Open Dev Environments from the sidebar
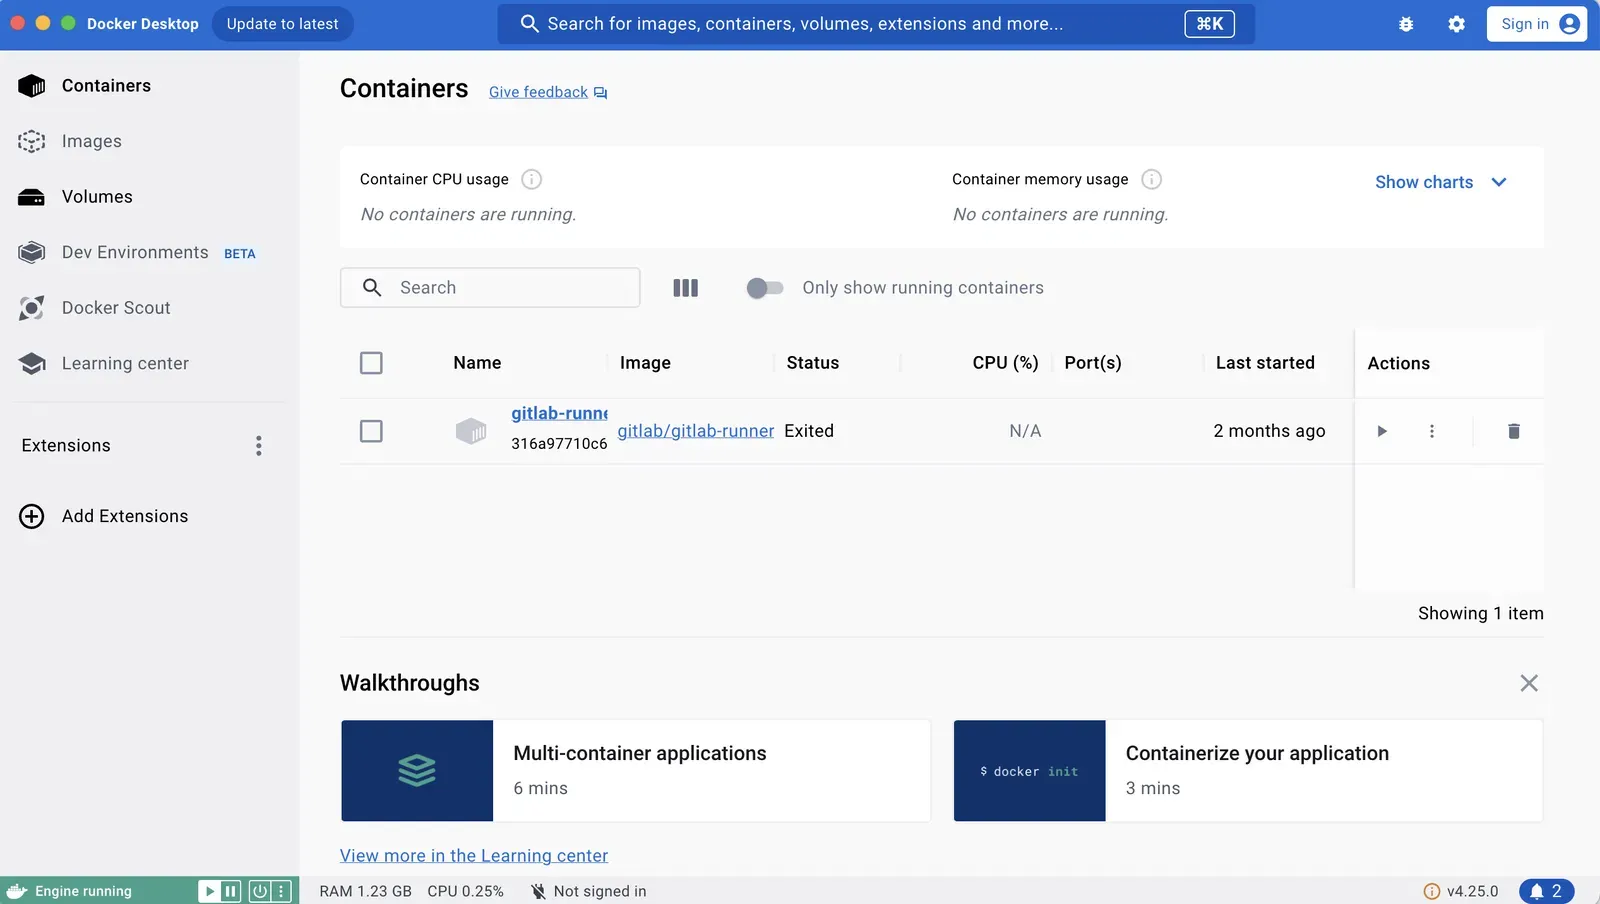 (135, 252)
